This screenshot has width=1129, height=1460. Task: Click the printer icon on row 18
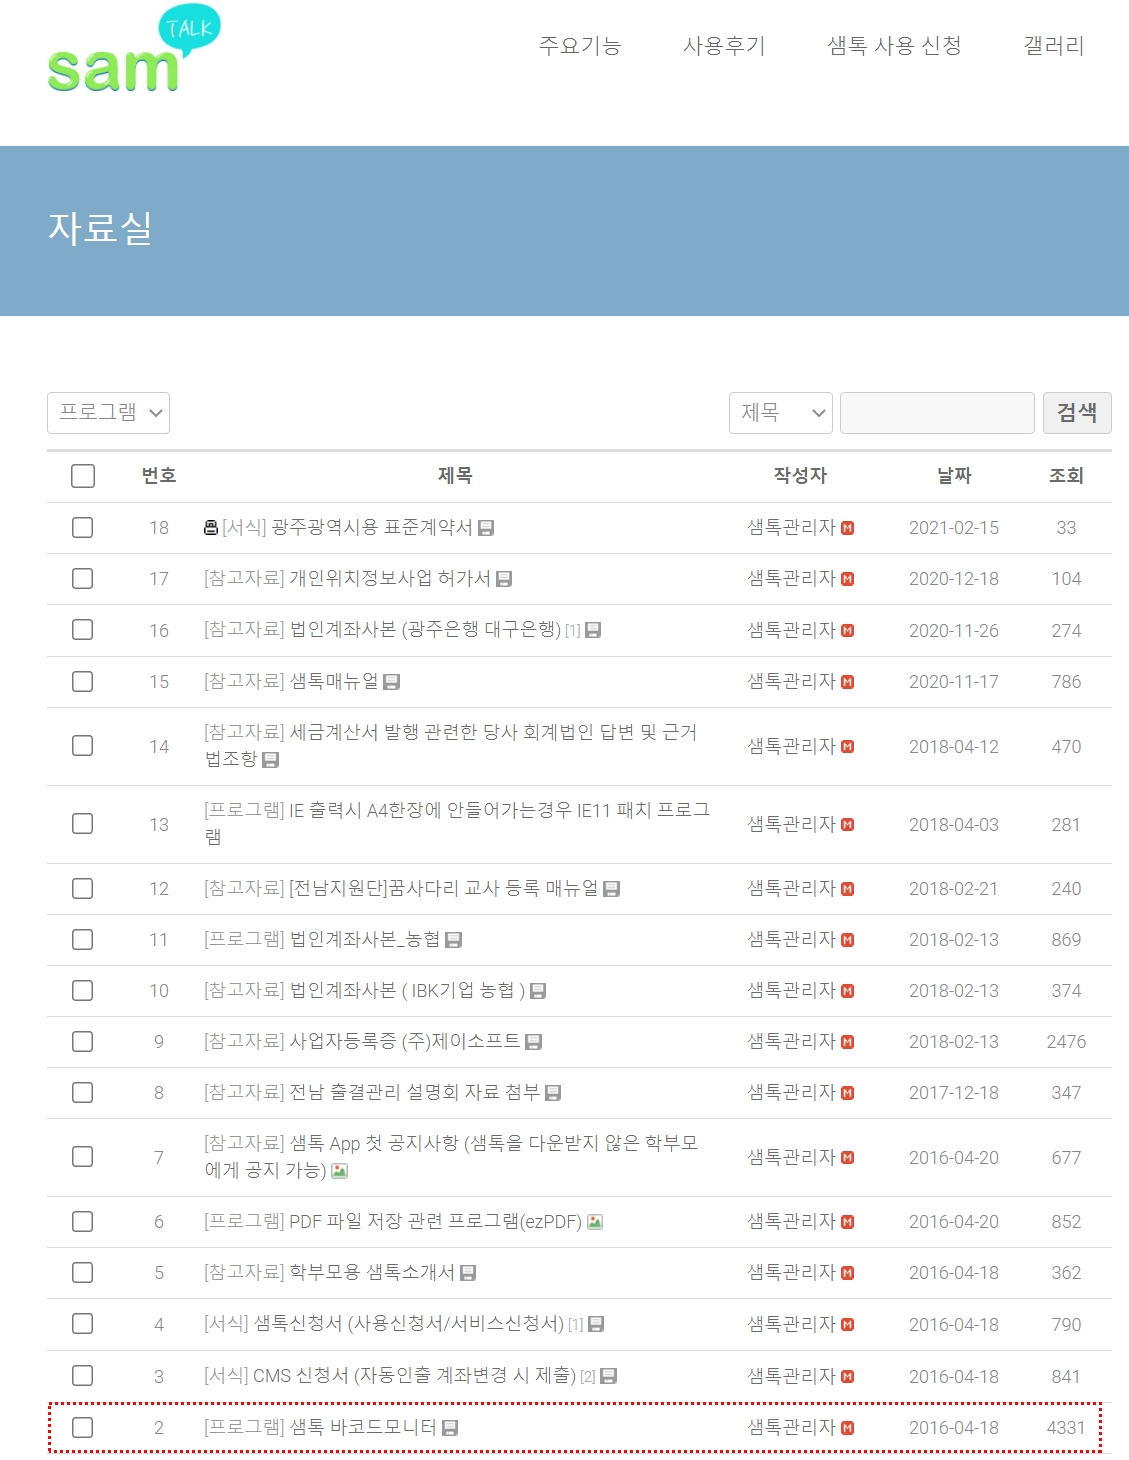pyautogui.click(x=211, y=527)
